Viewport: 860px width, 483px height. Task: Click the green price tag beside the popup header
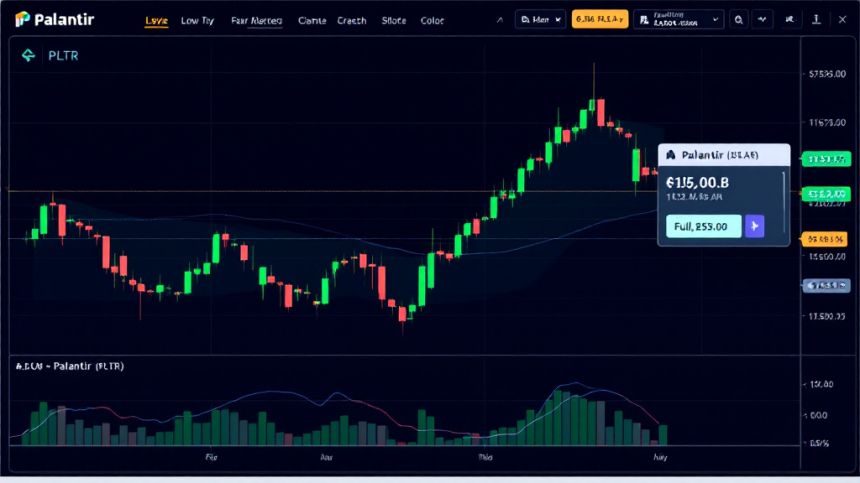pos(826,160)
